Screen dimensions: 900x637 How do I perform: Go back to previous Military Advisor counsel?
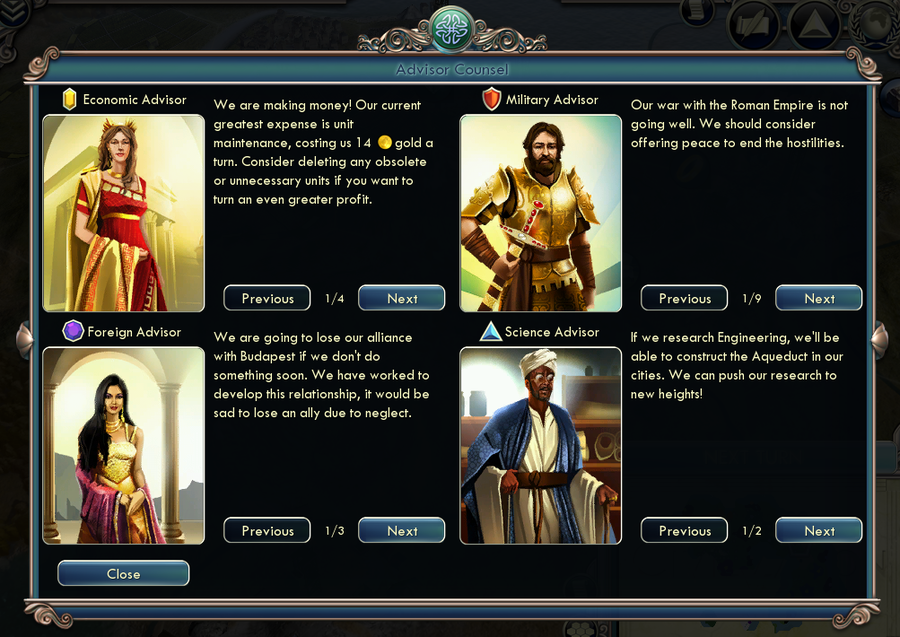tap(684, 298)
